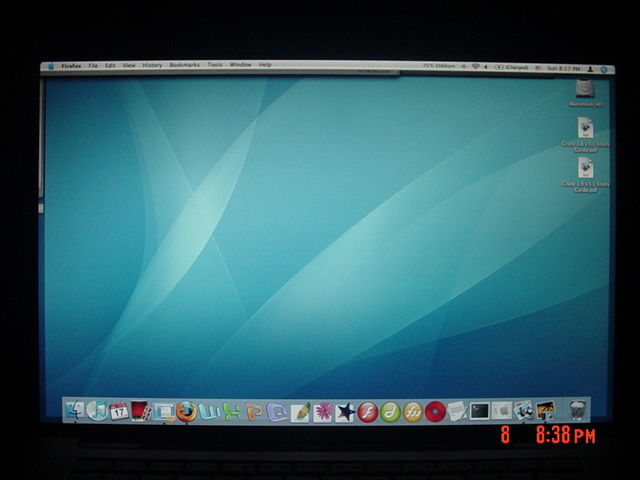Click the temperature and fan rpm readout
The height and width of the screenshot is (480, 640).
(x=439, y=66)
